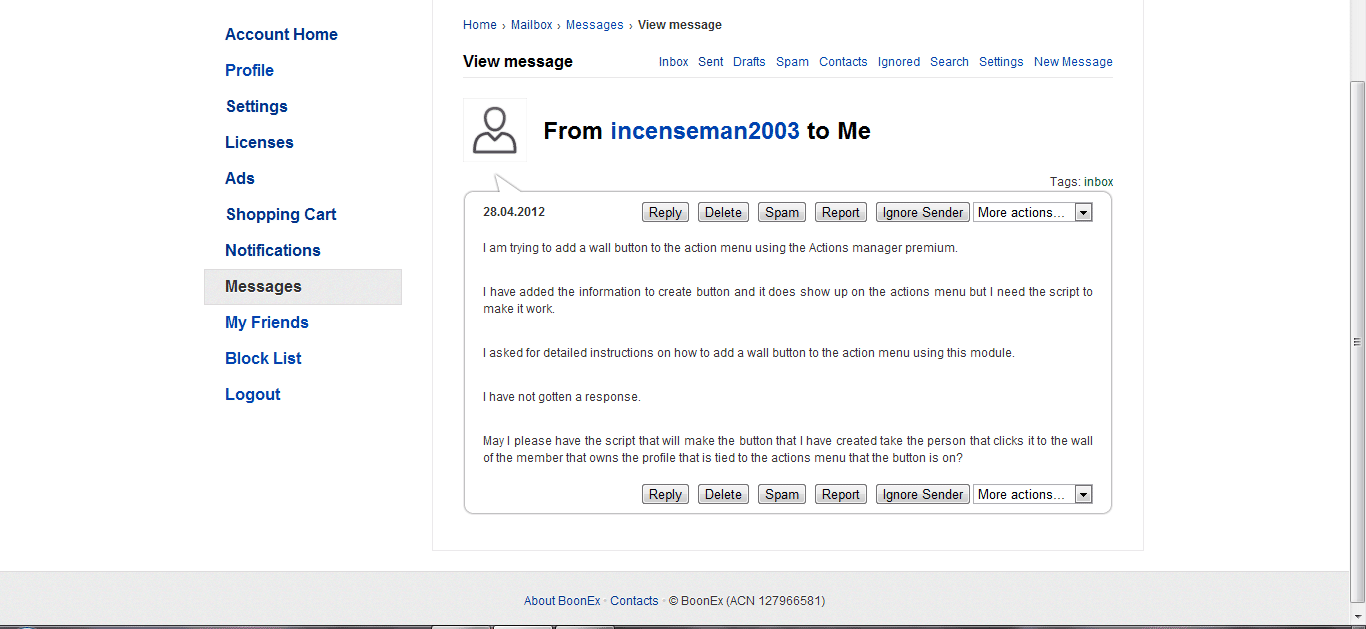Expand the bottom More actions dropdown
Viewport: 1366px width, 629px height.
pos(1032,494)
